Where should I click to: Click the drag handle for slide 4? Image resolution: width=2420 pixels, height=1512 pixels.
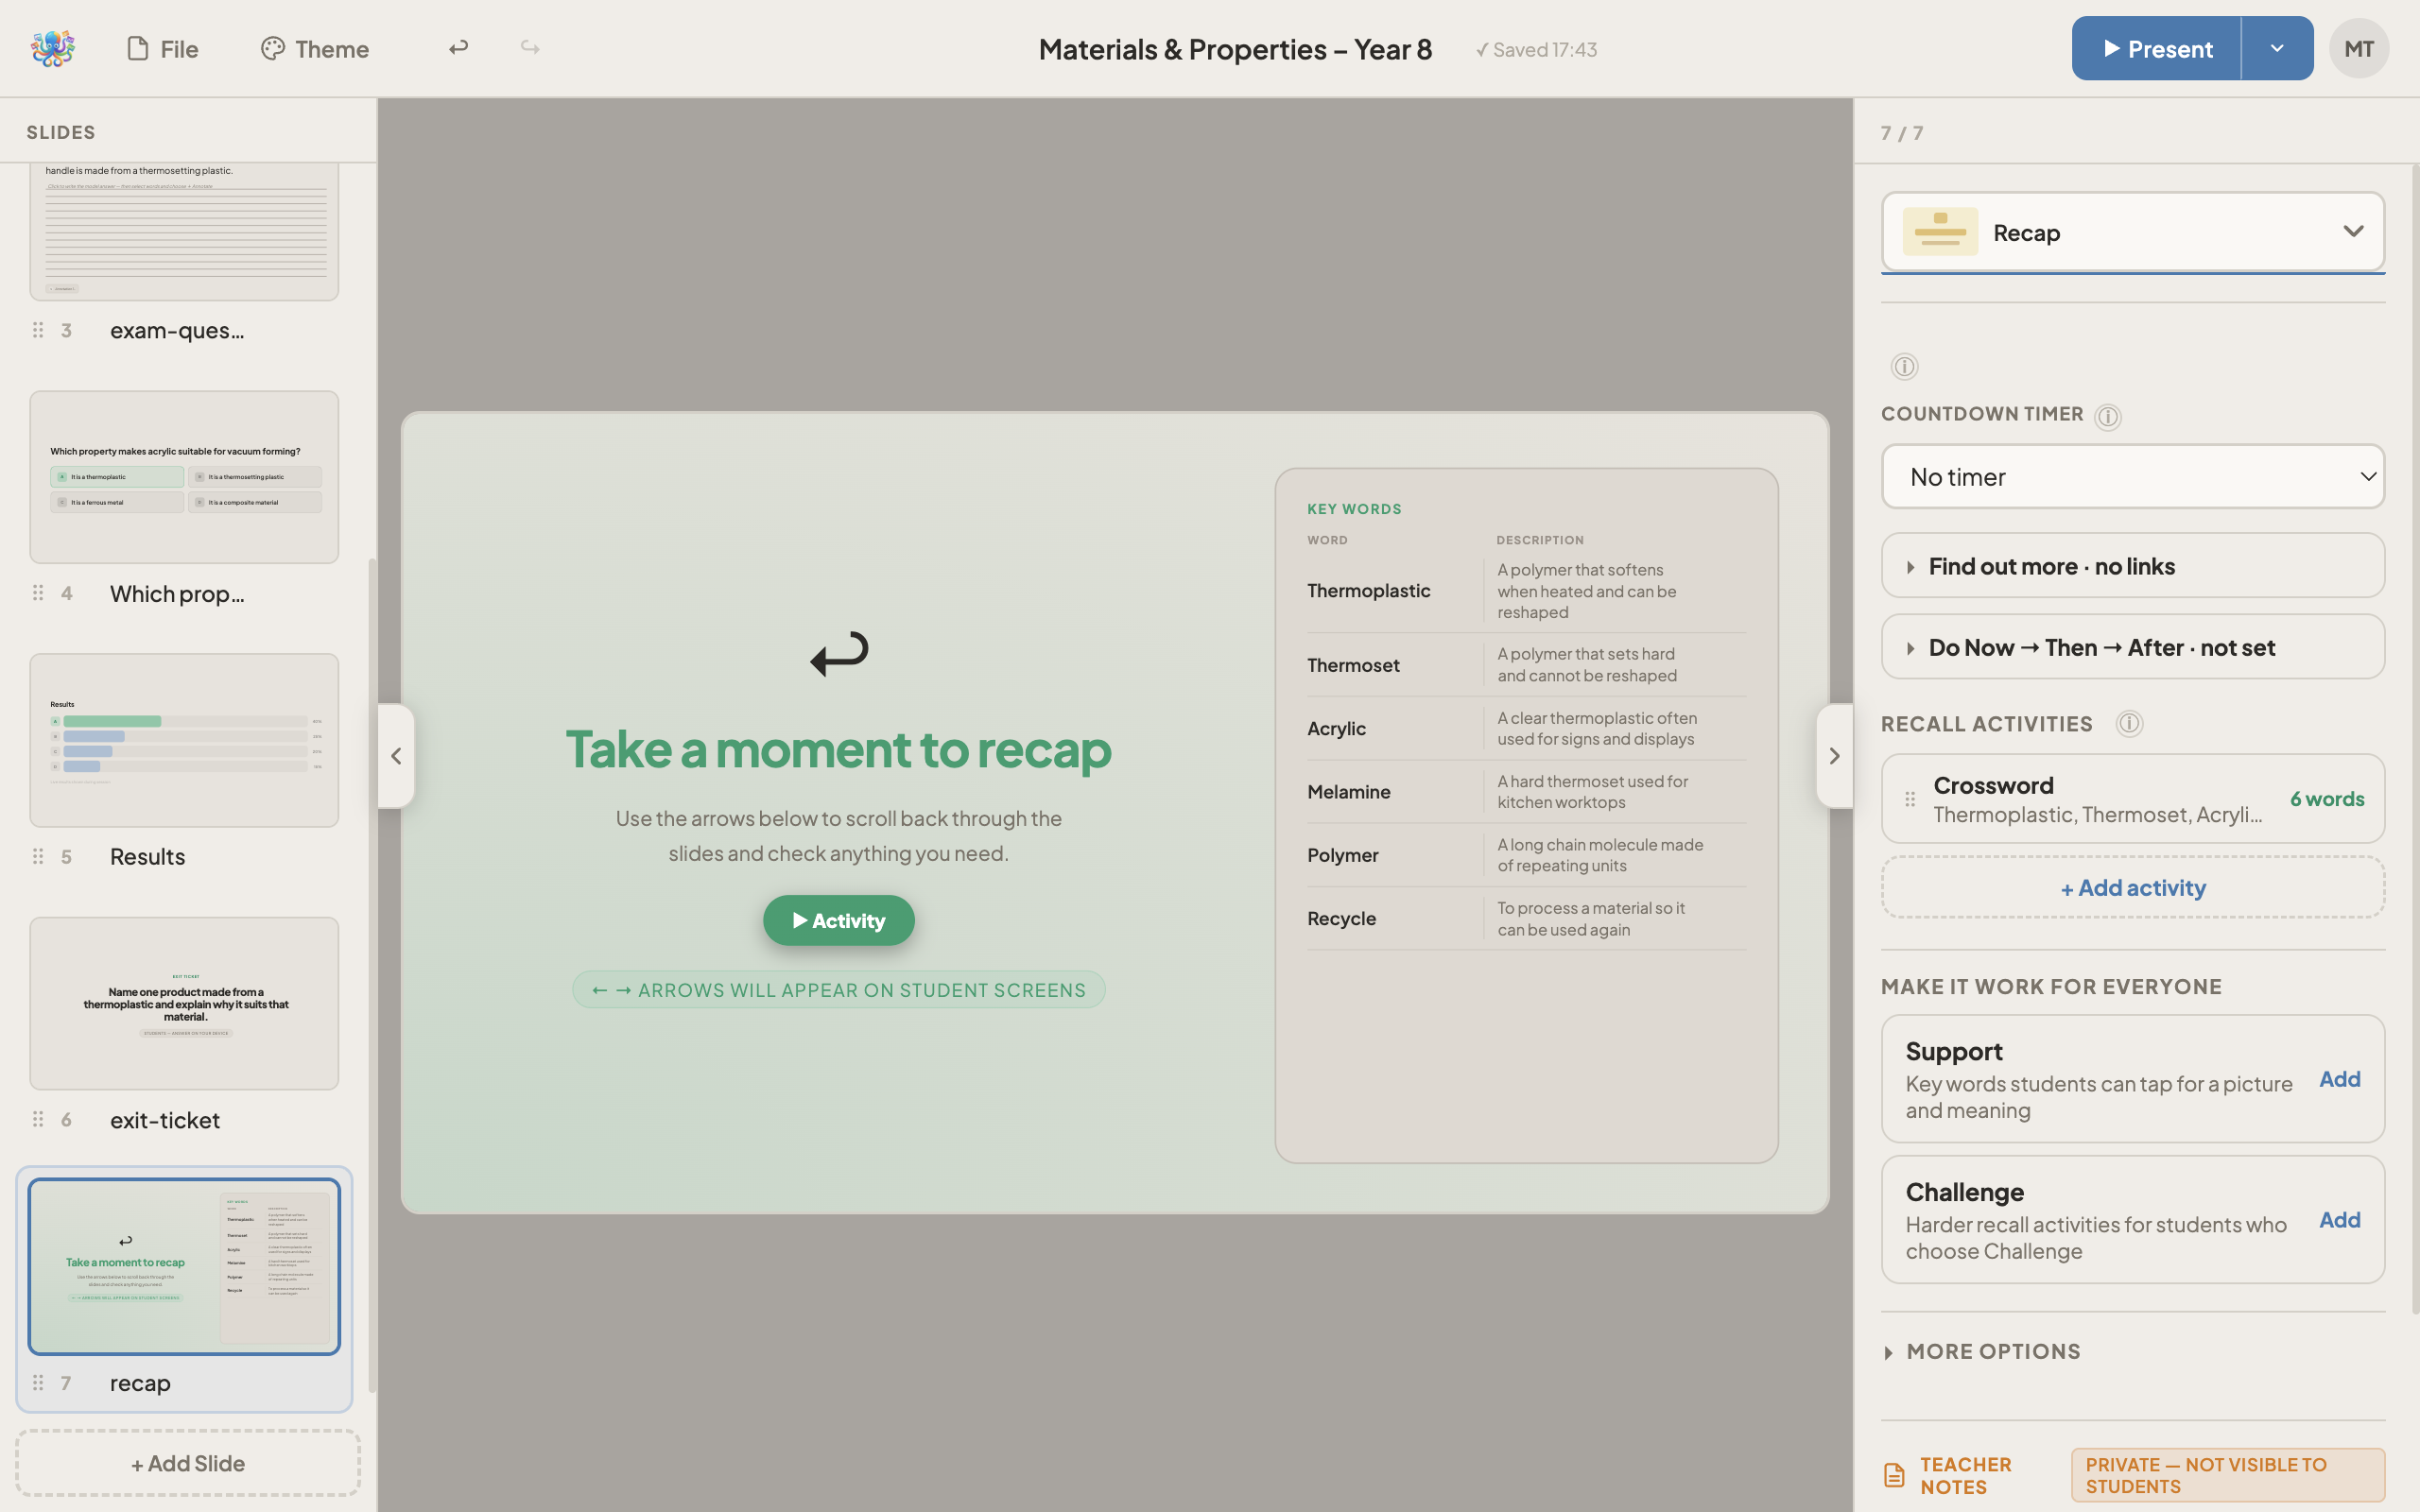pos(38,593)
